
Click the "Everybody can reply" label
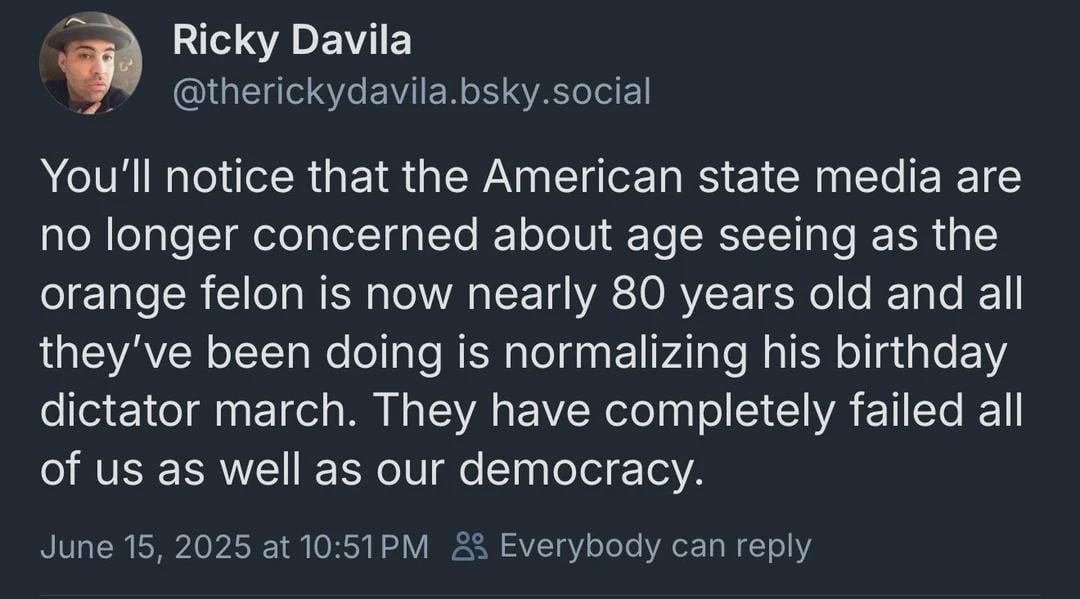tap(655, 546)
